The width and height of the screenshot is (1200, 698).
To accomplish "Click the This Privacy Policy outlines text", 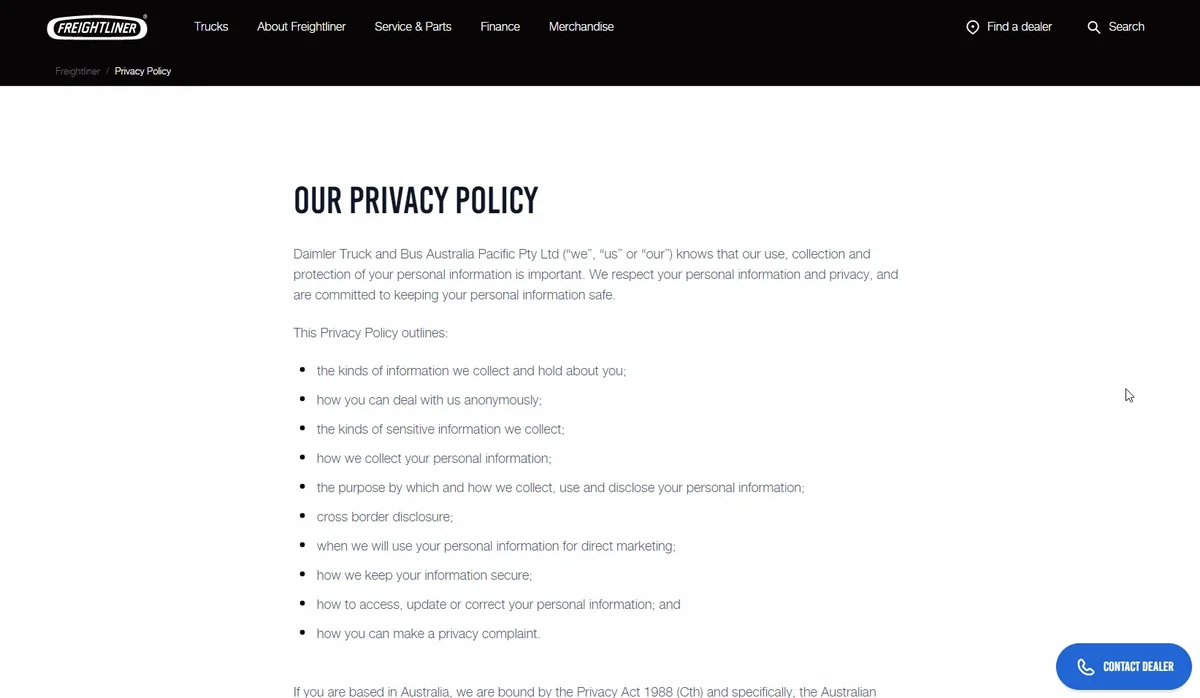I will coord(370,333).
